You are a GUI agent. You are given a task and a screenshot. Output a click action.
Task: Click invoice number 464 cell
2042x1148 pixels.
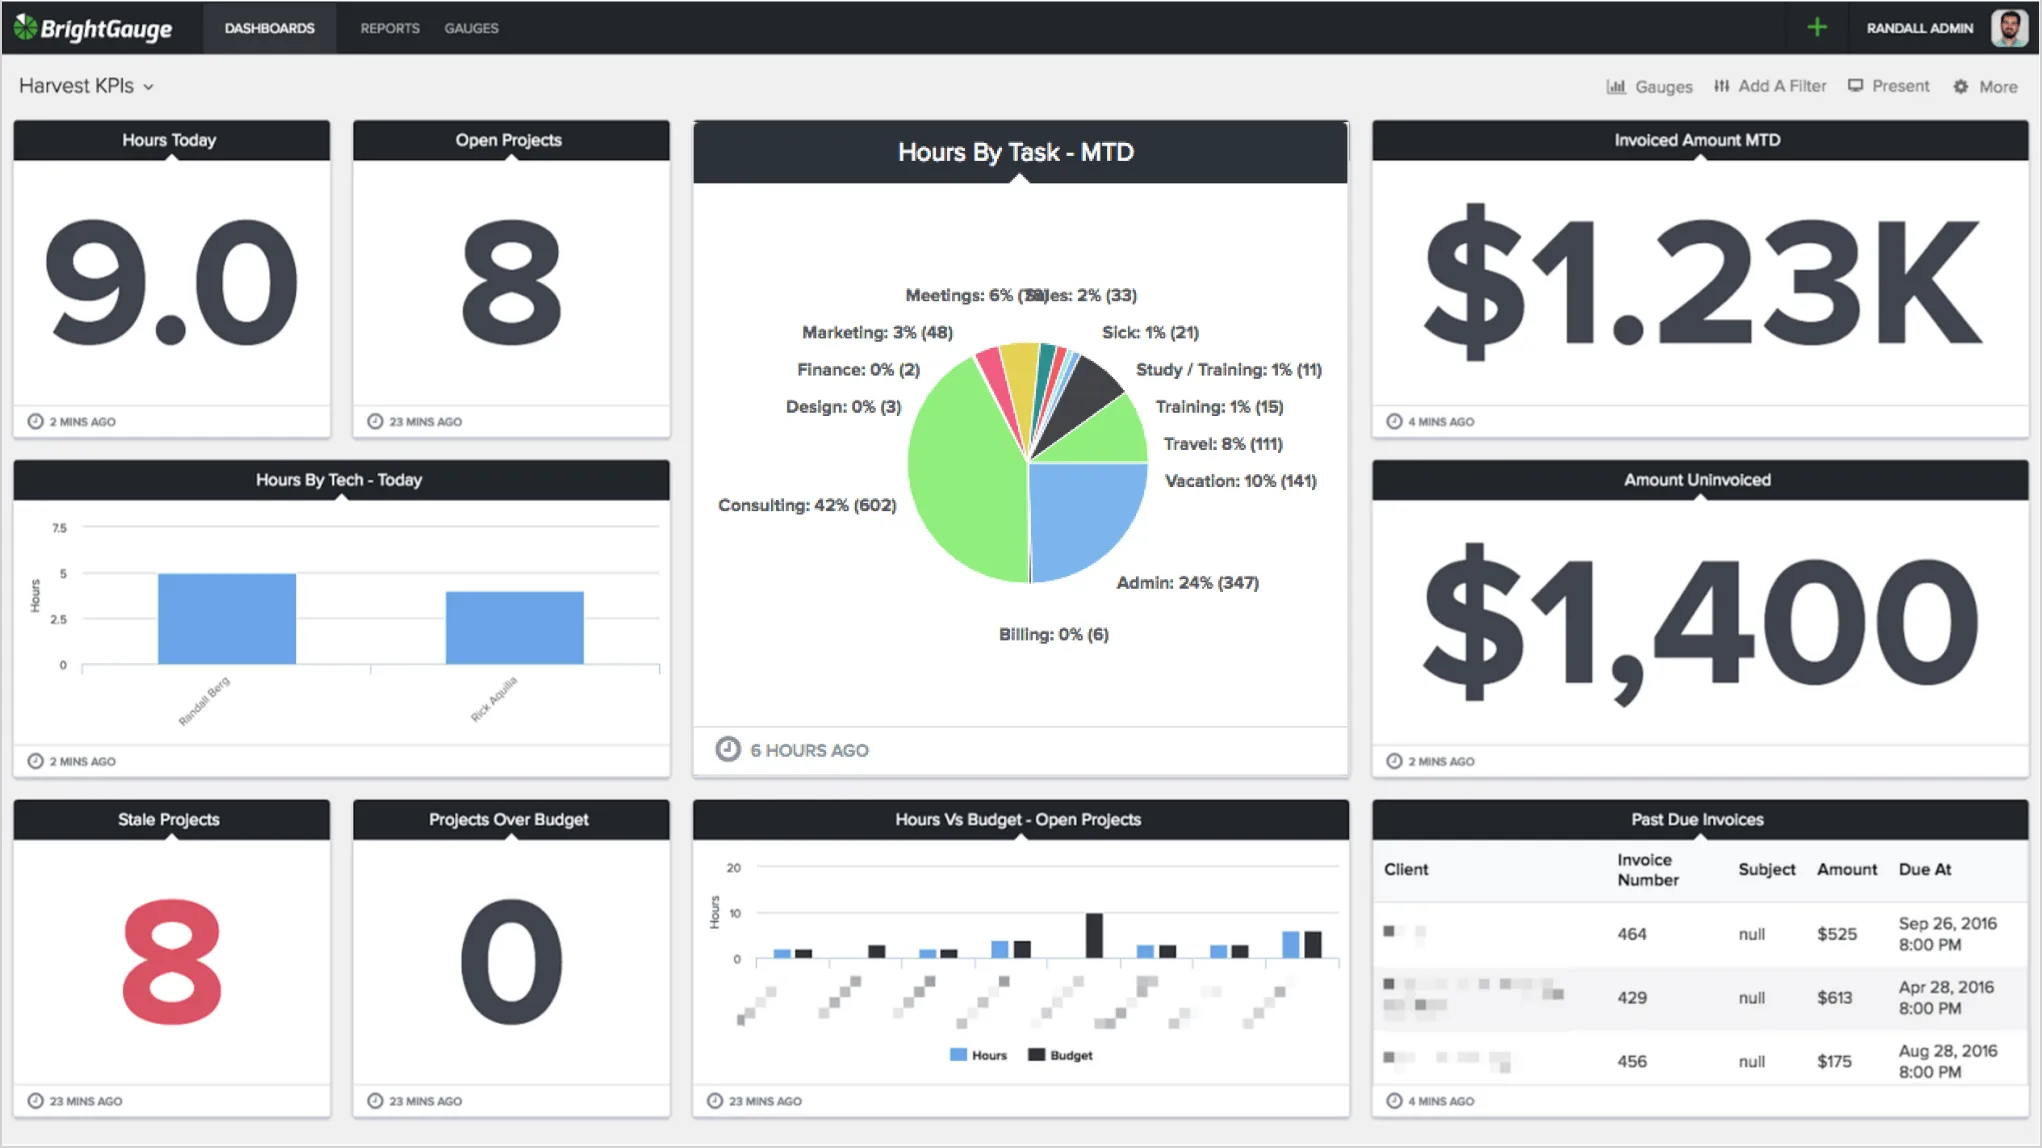pyautogui.click(x=1631, y=934)
